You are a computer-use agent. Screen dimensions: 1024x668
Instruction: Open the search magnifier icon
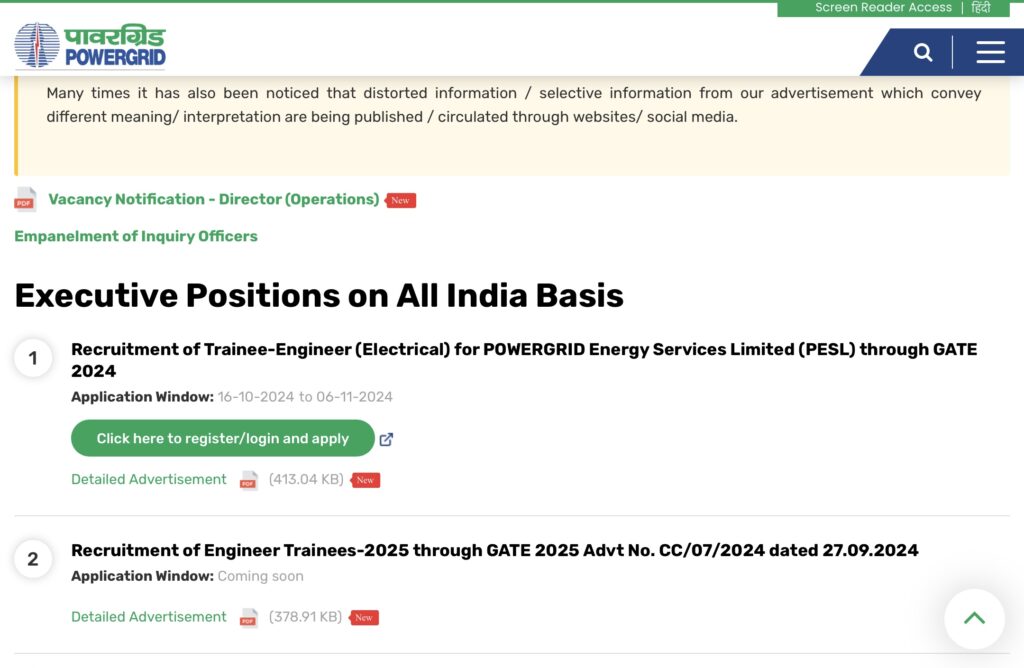pyautogui.click(x=923, y=52)
